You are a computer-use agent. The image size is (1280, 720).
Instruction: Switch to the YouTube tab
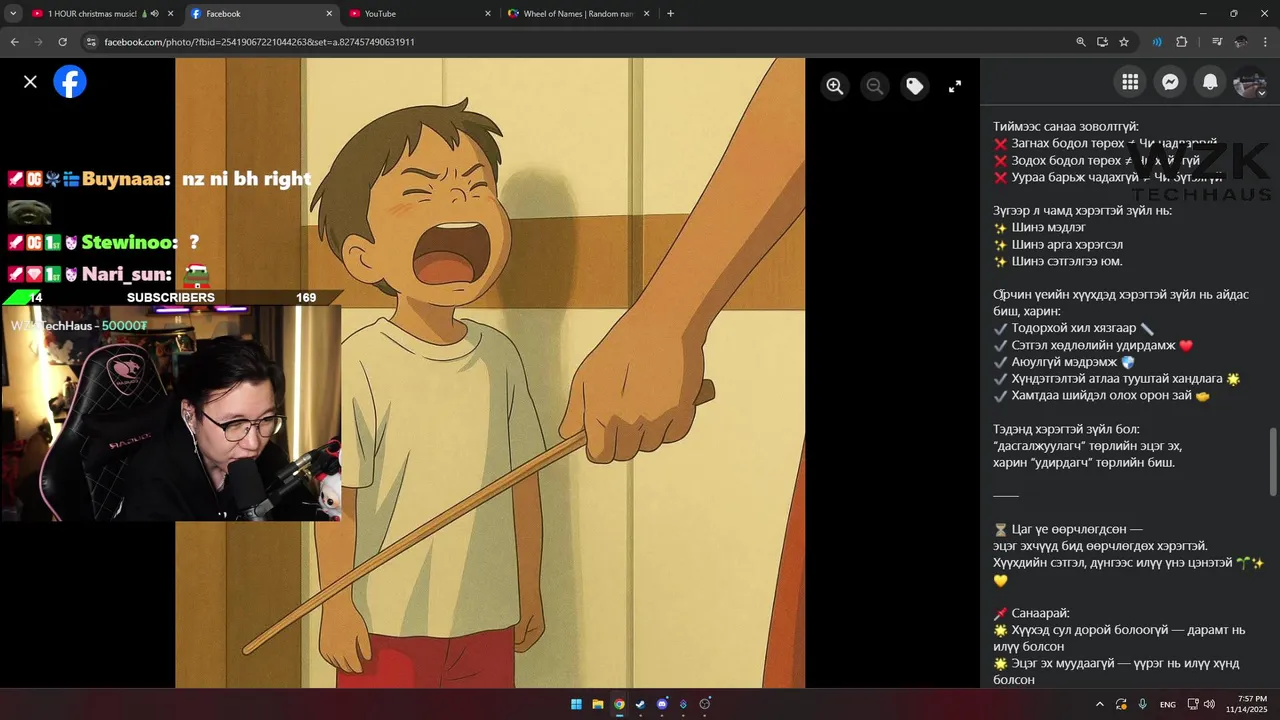(421, 14)
